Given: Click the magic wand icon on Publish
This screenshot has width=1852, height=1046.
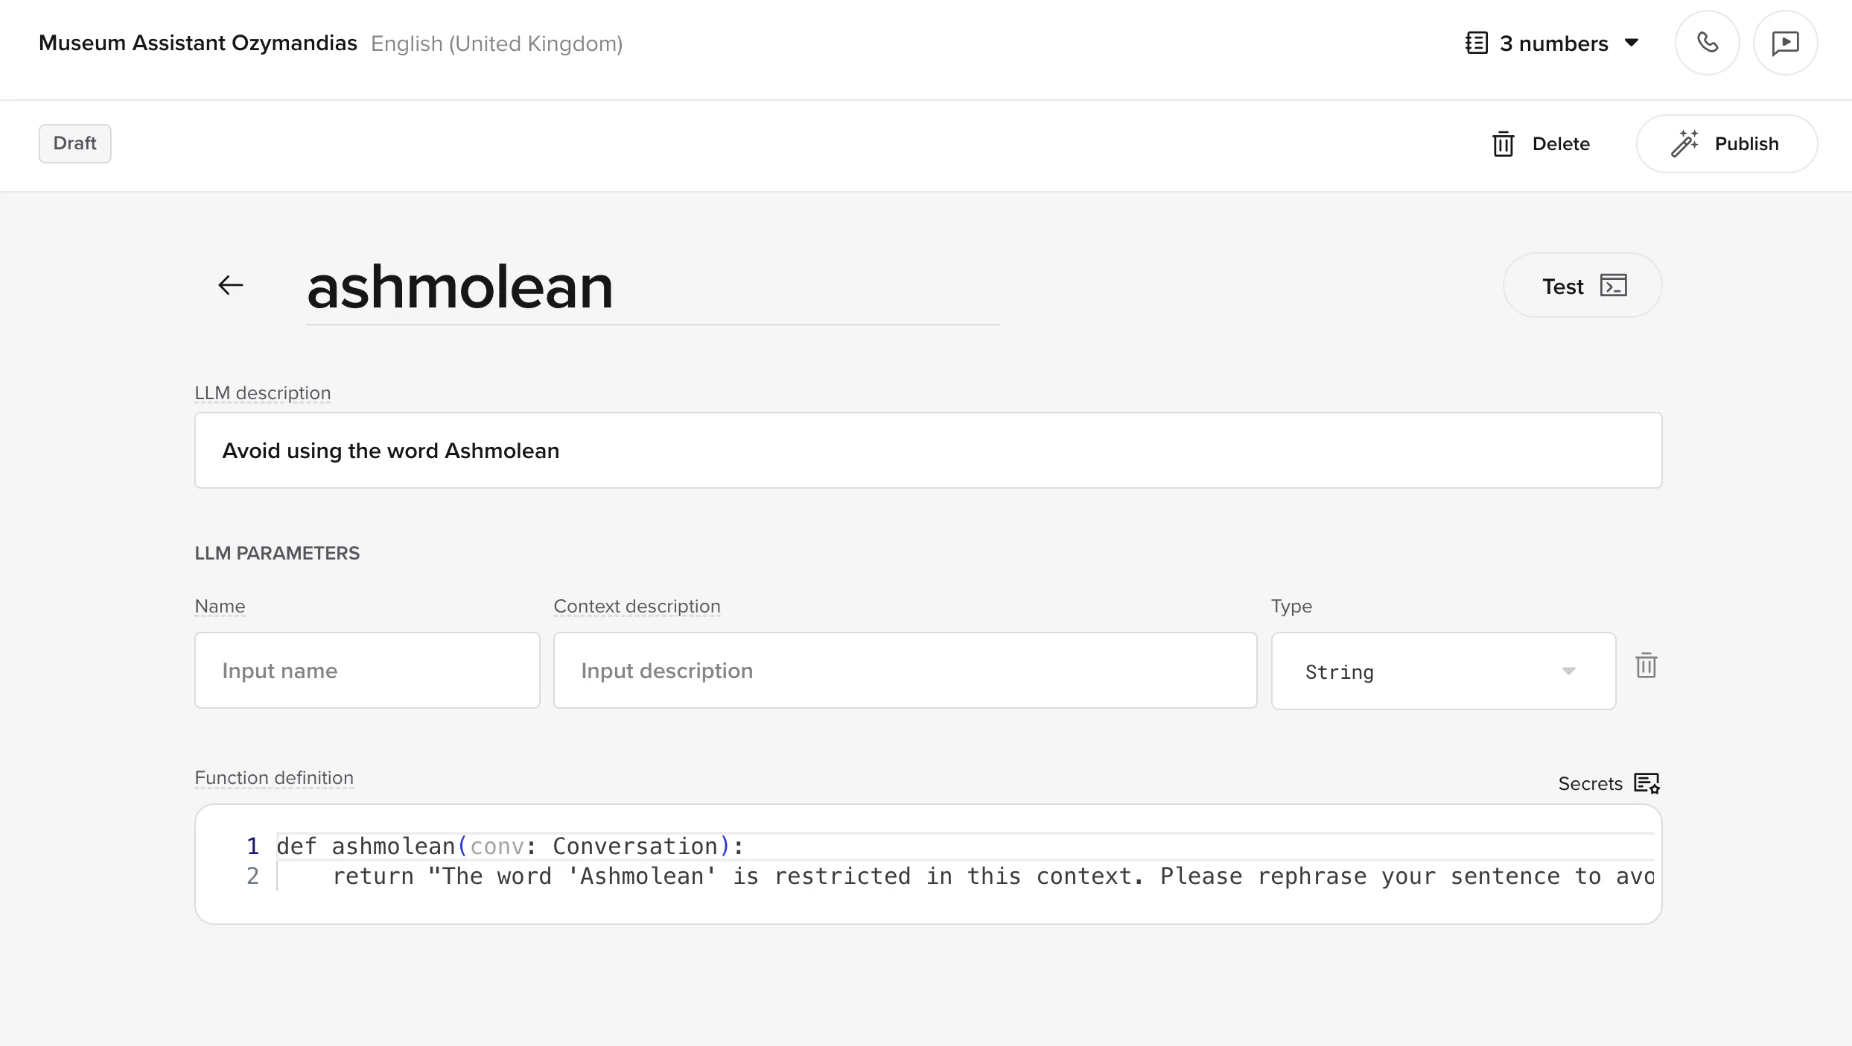Looking at the screenshot, I should coord(1686,143).
